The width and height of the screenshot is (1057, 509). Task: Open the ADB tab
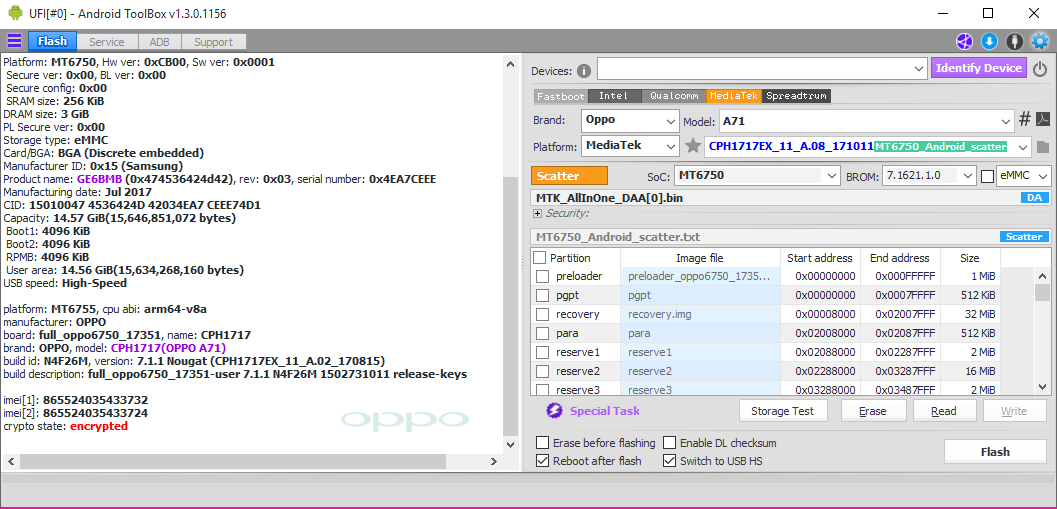point(160,42)
